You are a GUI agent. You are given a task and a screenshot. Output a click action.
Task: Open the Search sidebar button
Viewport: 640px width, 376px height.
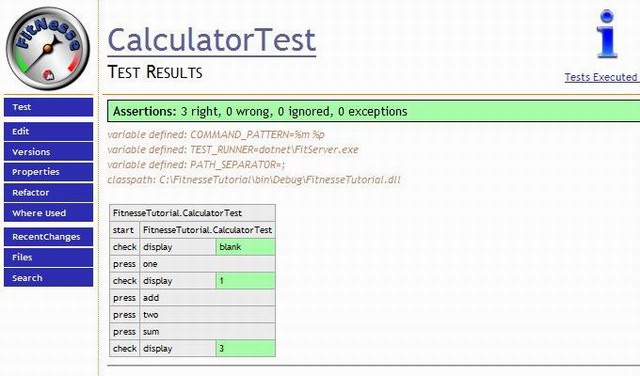(x=49, y=278)
